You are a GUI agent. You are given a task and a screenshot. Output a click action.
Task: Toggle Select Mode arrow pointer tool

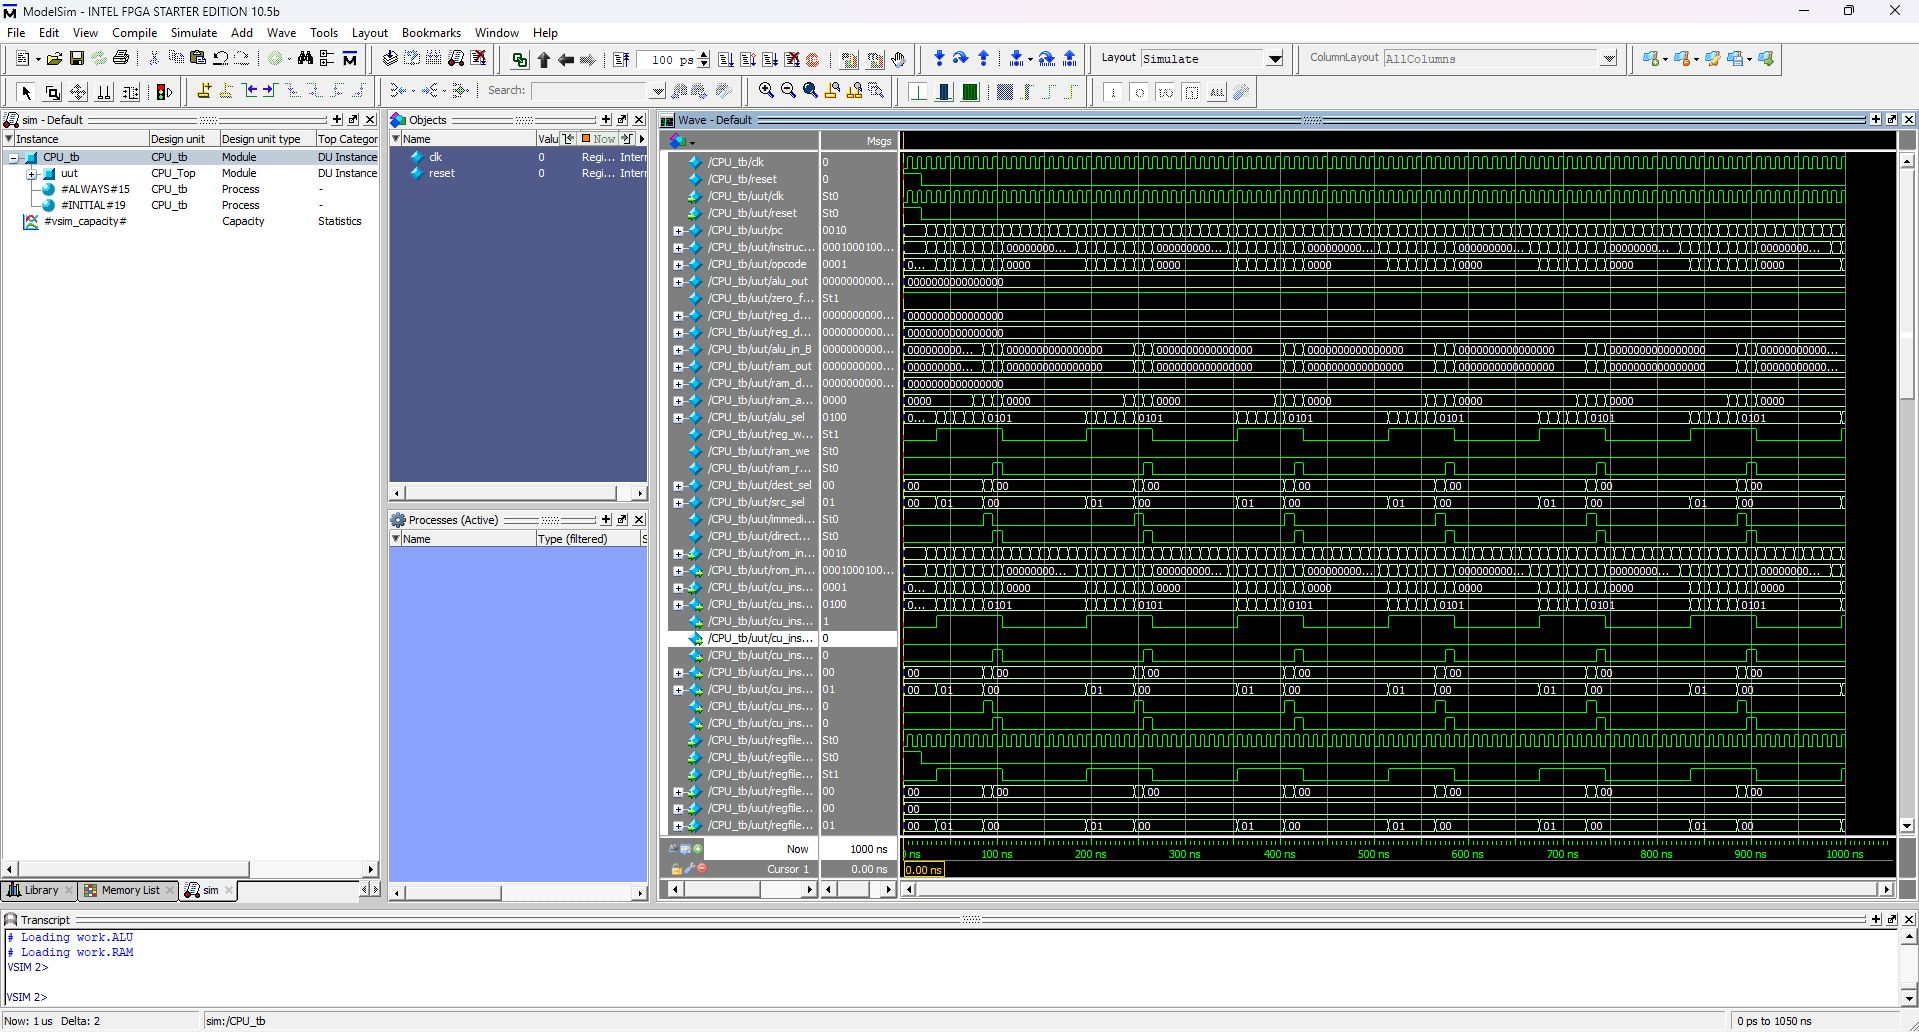[26, 92]
